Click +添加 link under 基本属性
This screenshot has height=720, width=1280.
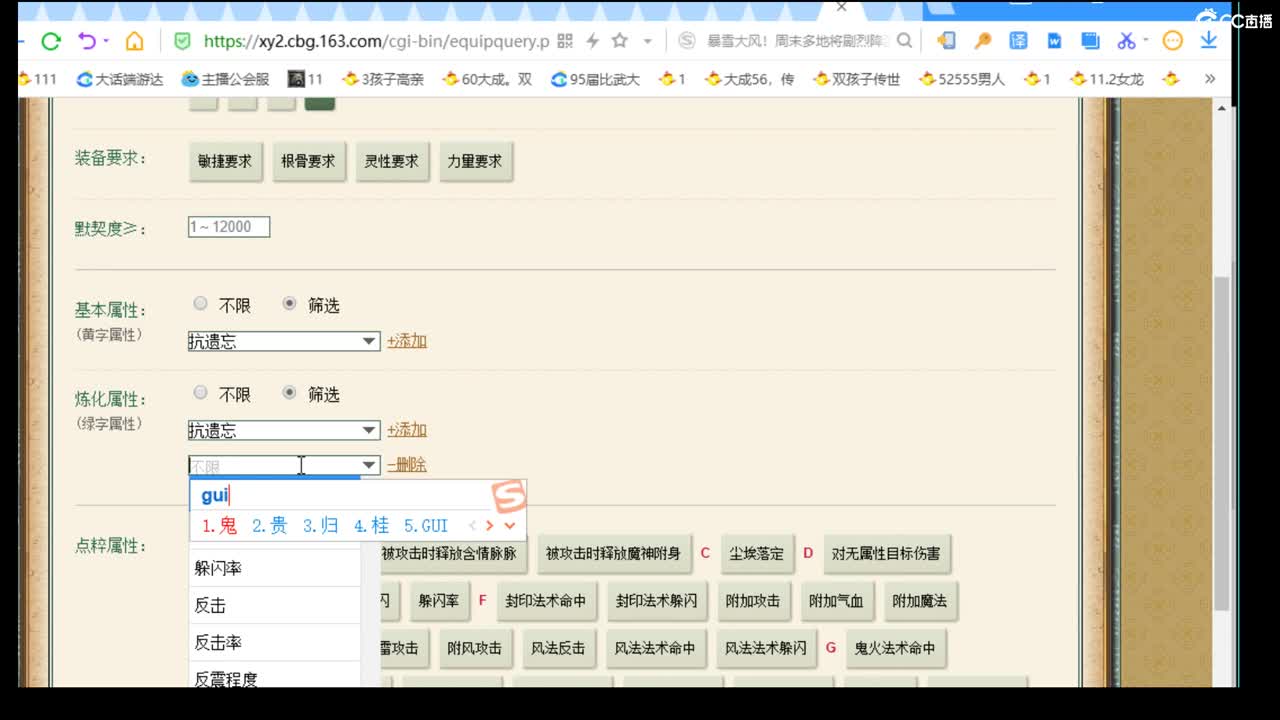tap(407, 341)
